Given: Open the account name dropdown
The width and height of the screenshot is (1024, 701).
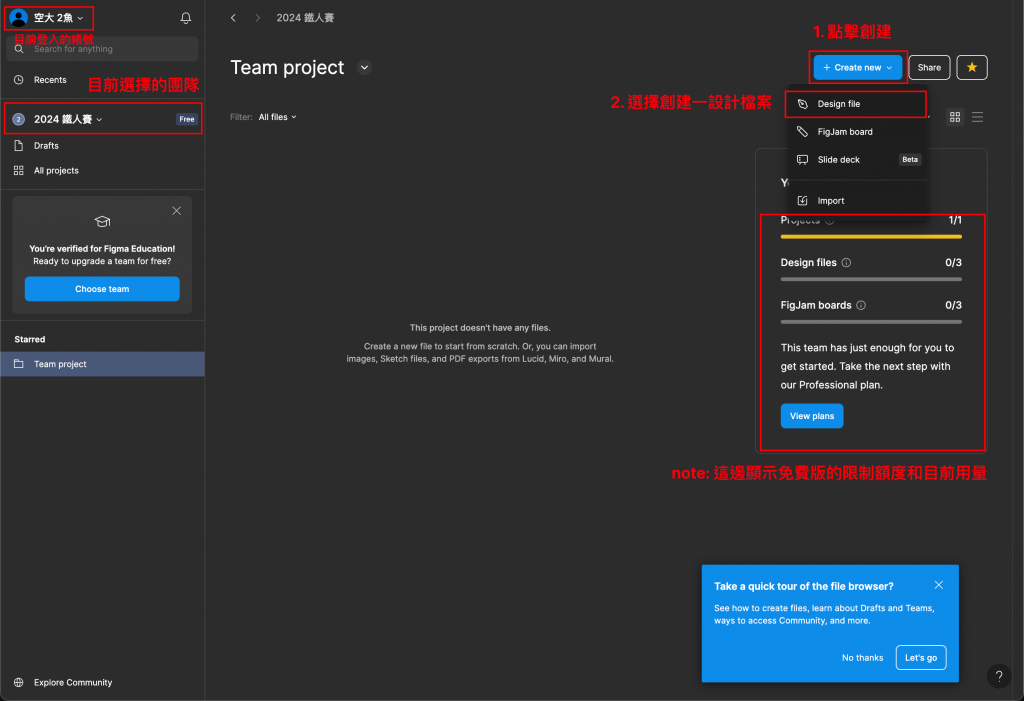Looking at the screenshot, I should click(x=58, y=18).
